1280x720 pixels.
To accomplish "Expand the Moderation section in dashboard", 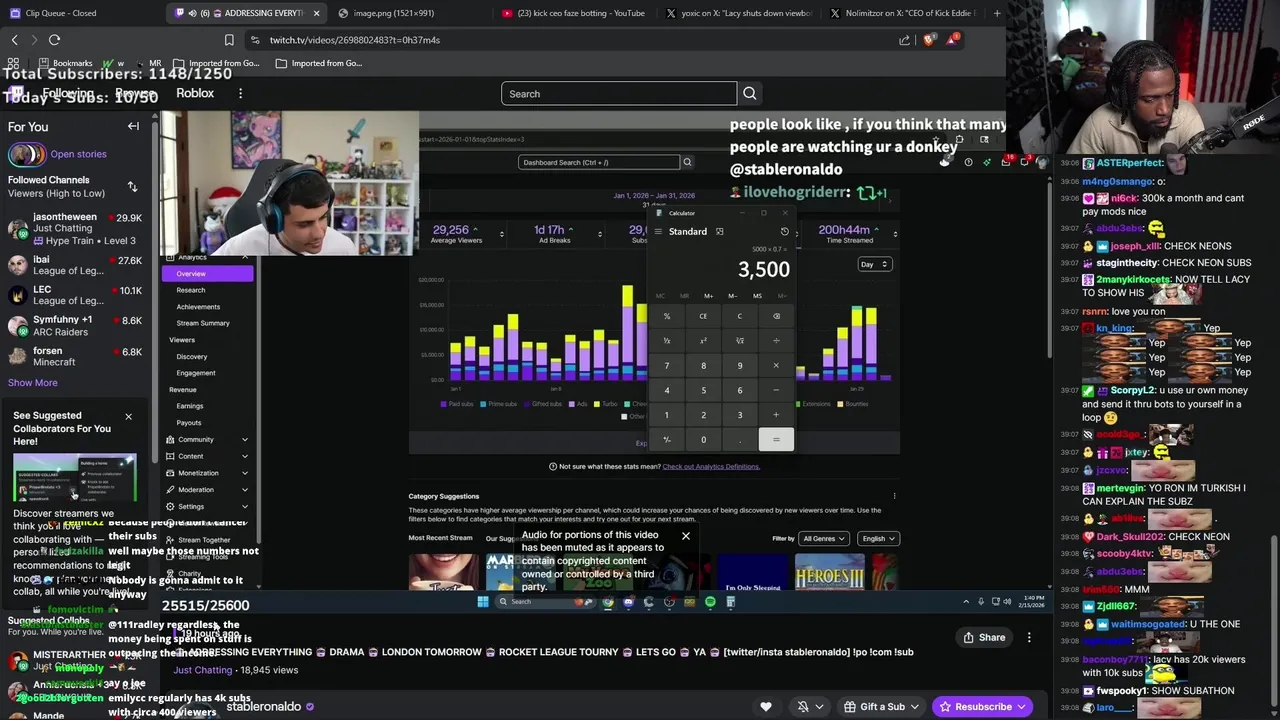I will click(208, 490).
